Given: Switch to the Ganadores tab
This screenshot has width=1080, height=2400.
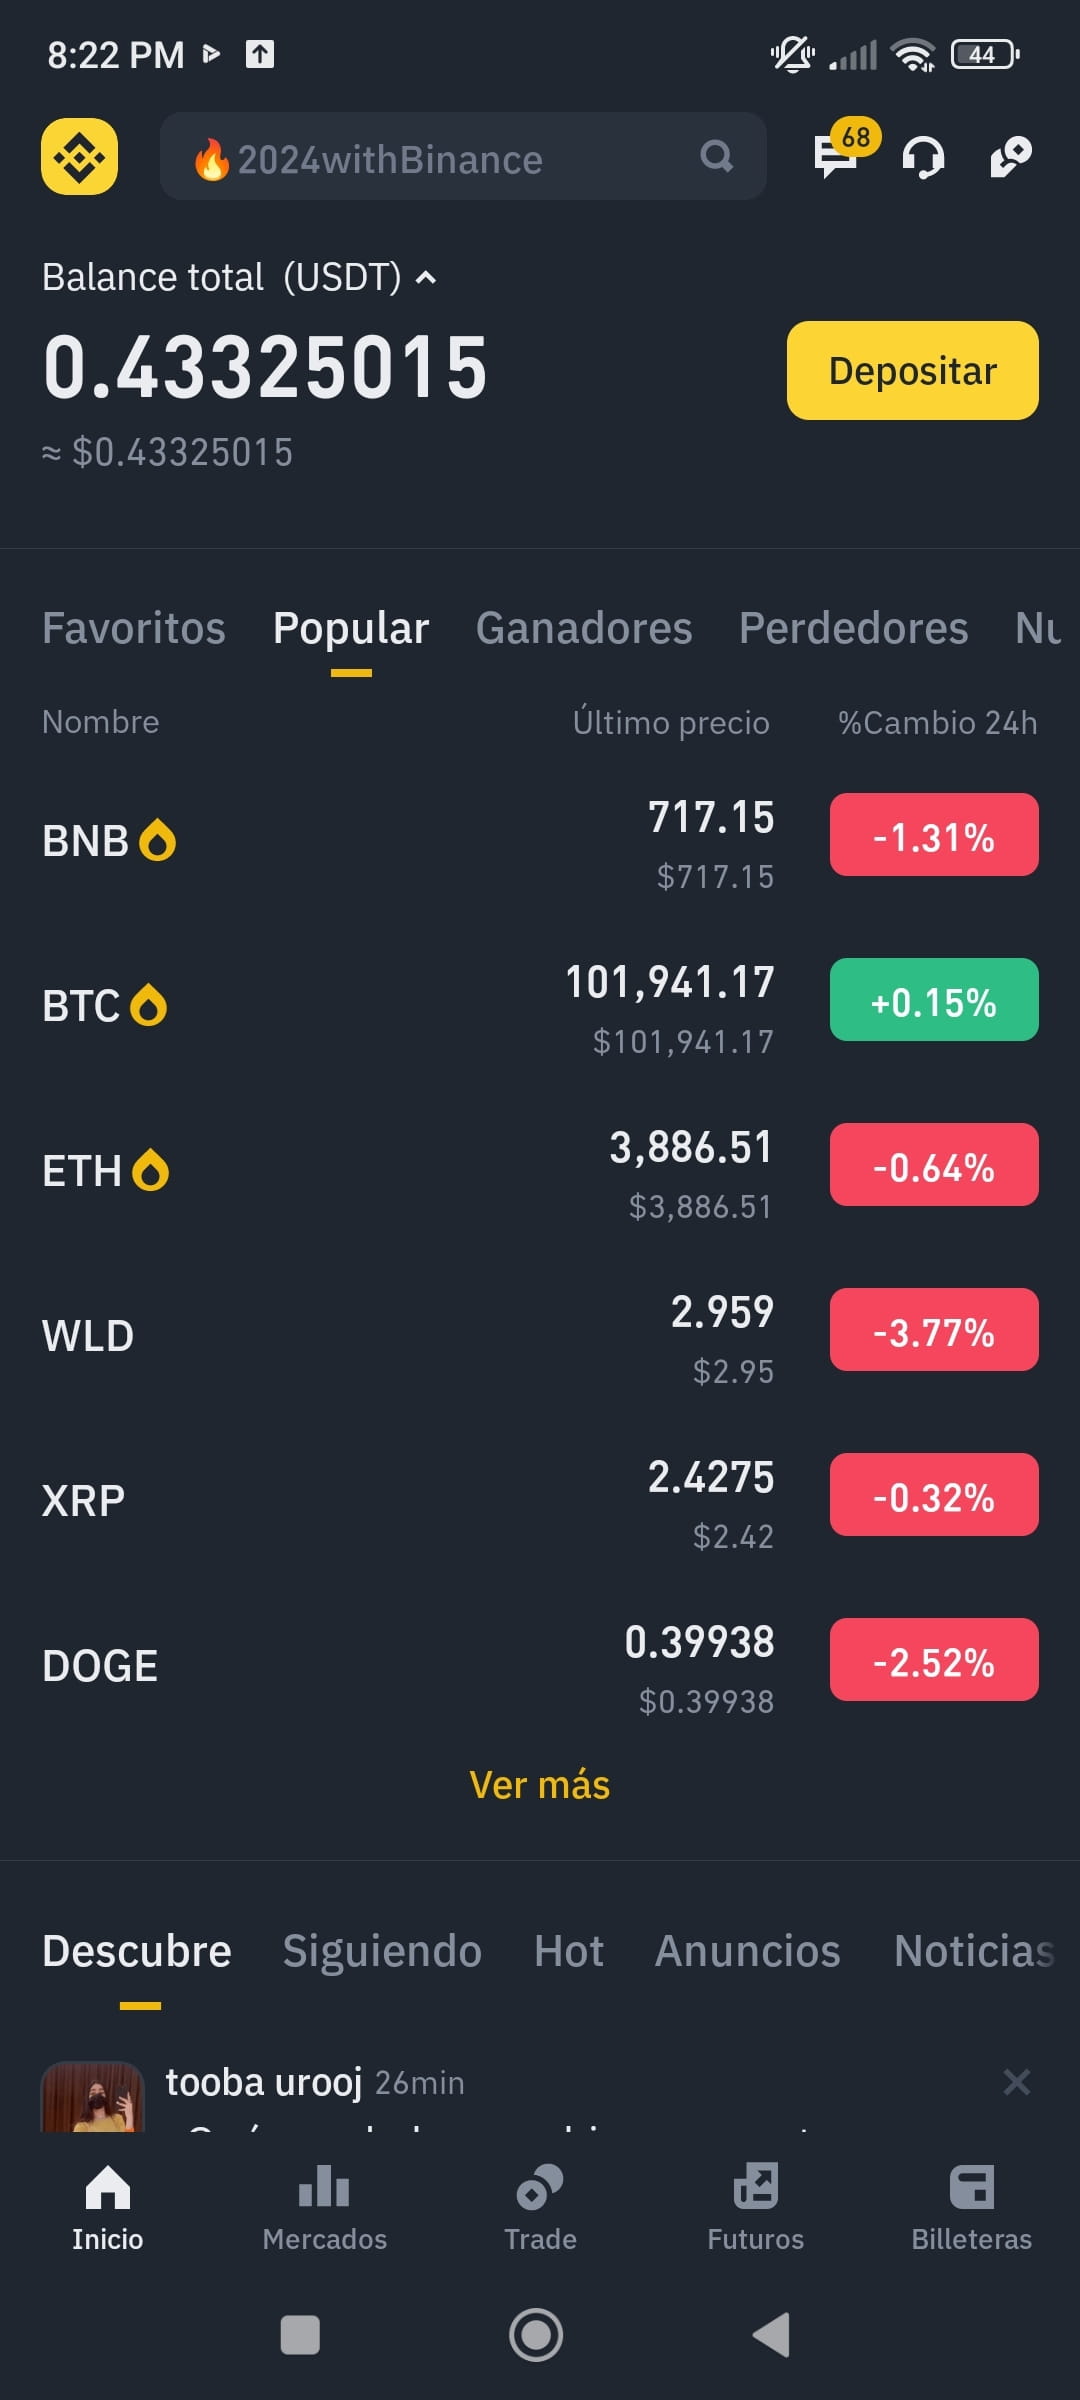Looking at the screenshot, I should coord(584,629).
